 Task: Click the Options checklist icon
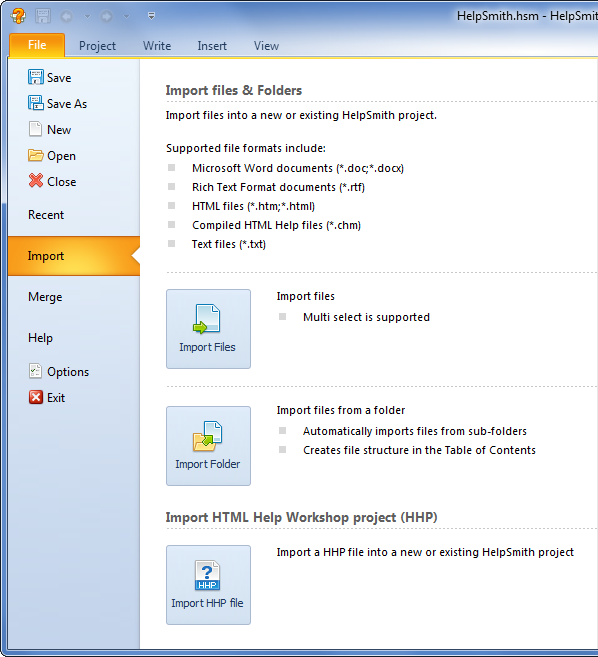tap(35, 371)
